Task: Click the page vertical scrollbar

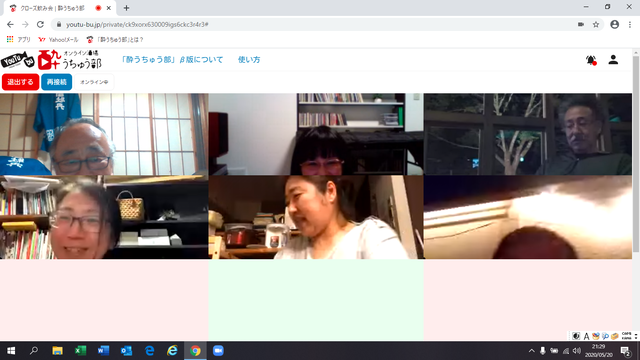Action: pyautogui.click(x=636, y=153)
